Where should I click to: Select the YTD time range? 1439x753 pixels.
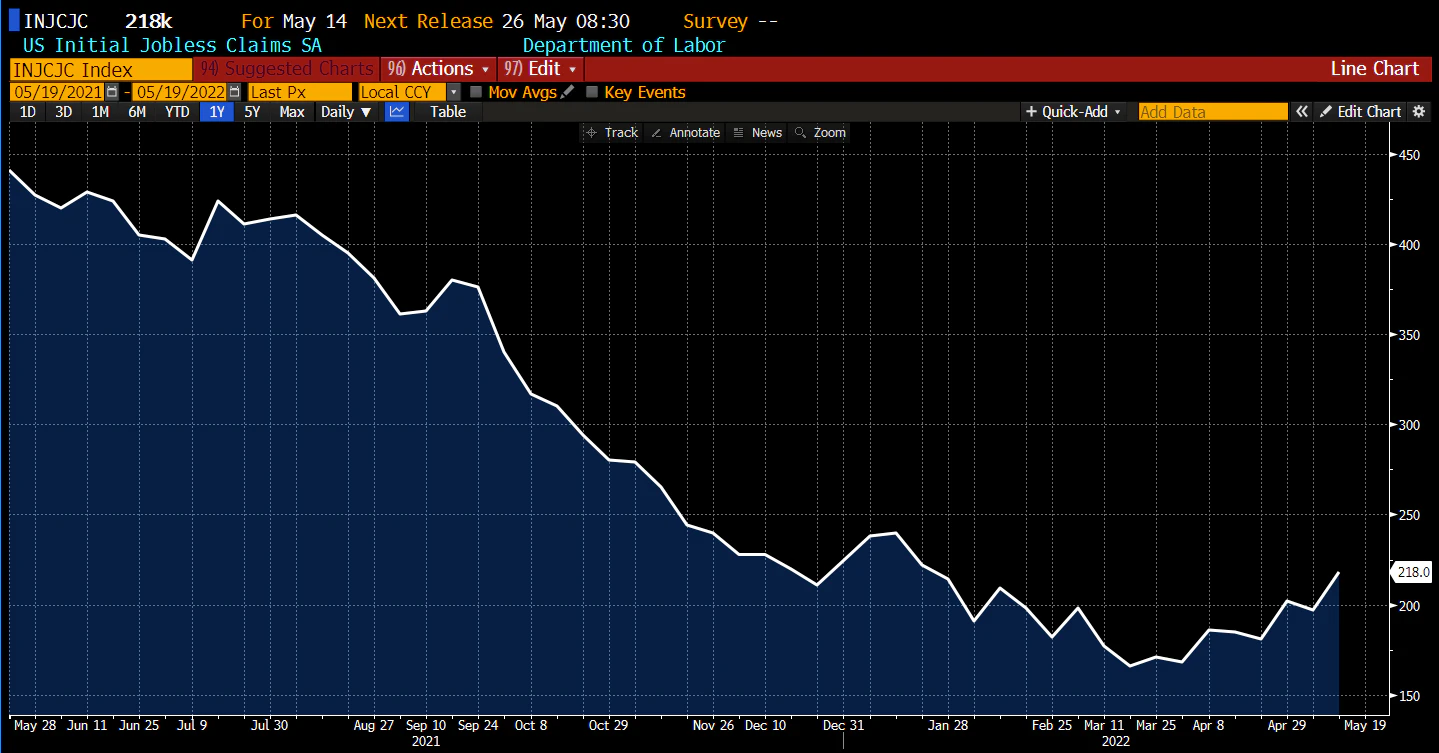click(177, 112)
